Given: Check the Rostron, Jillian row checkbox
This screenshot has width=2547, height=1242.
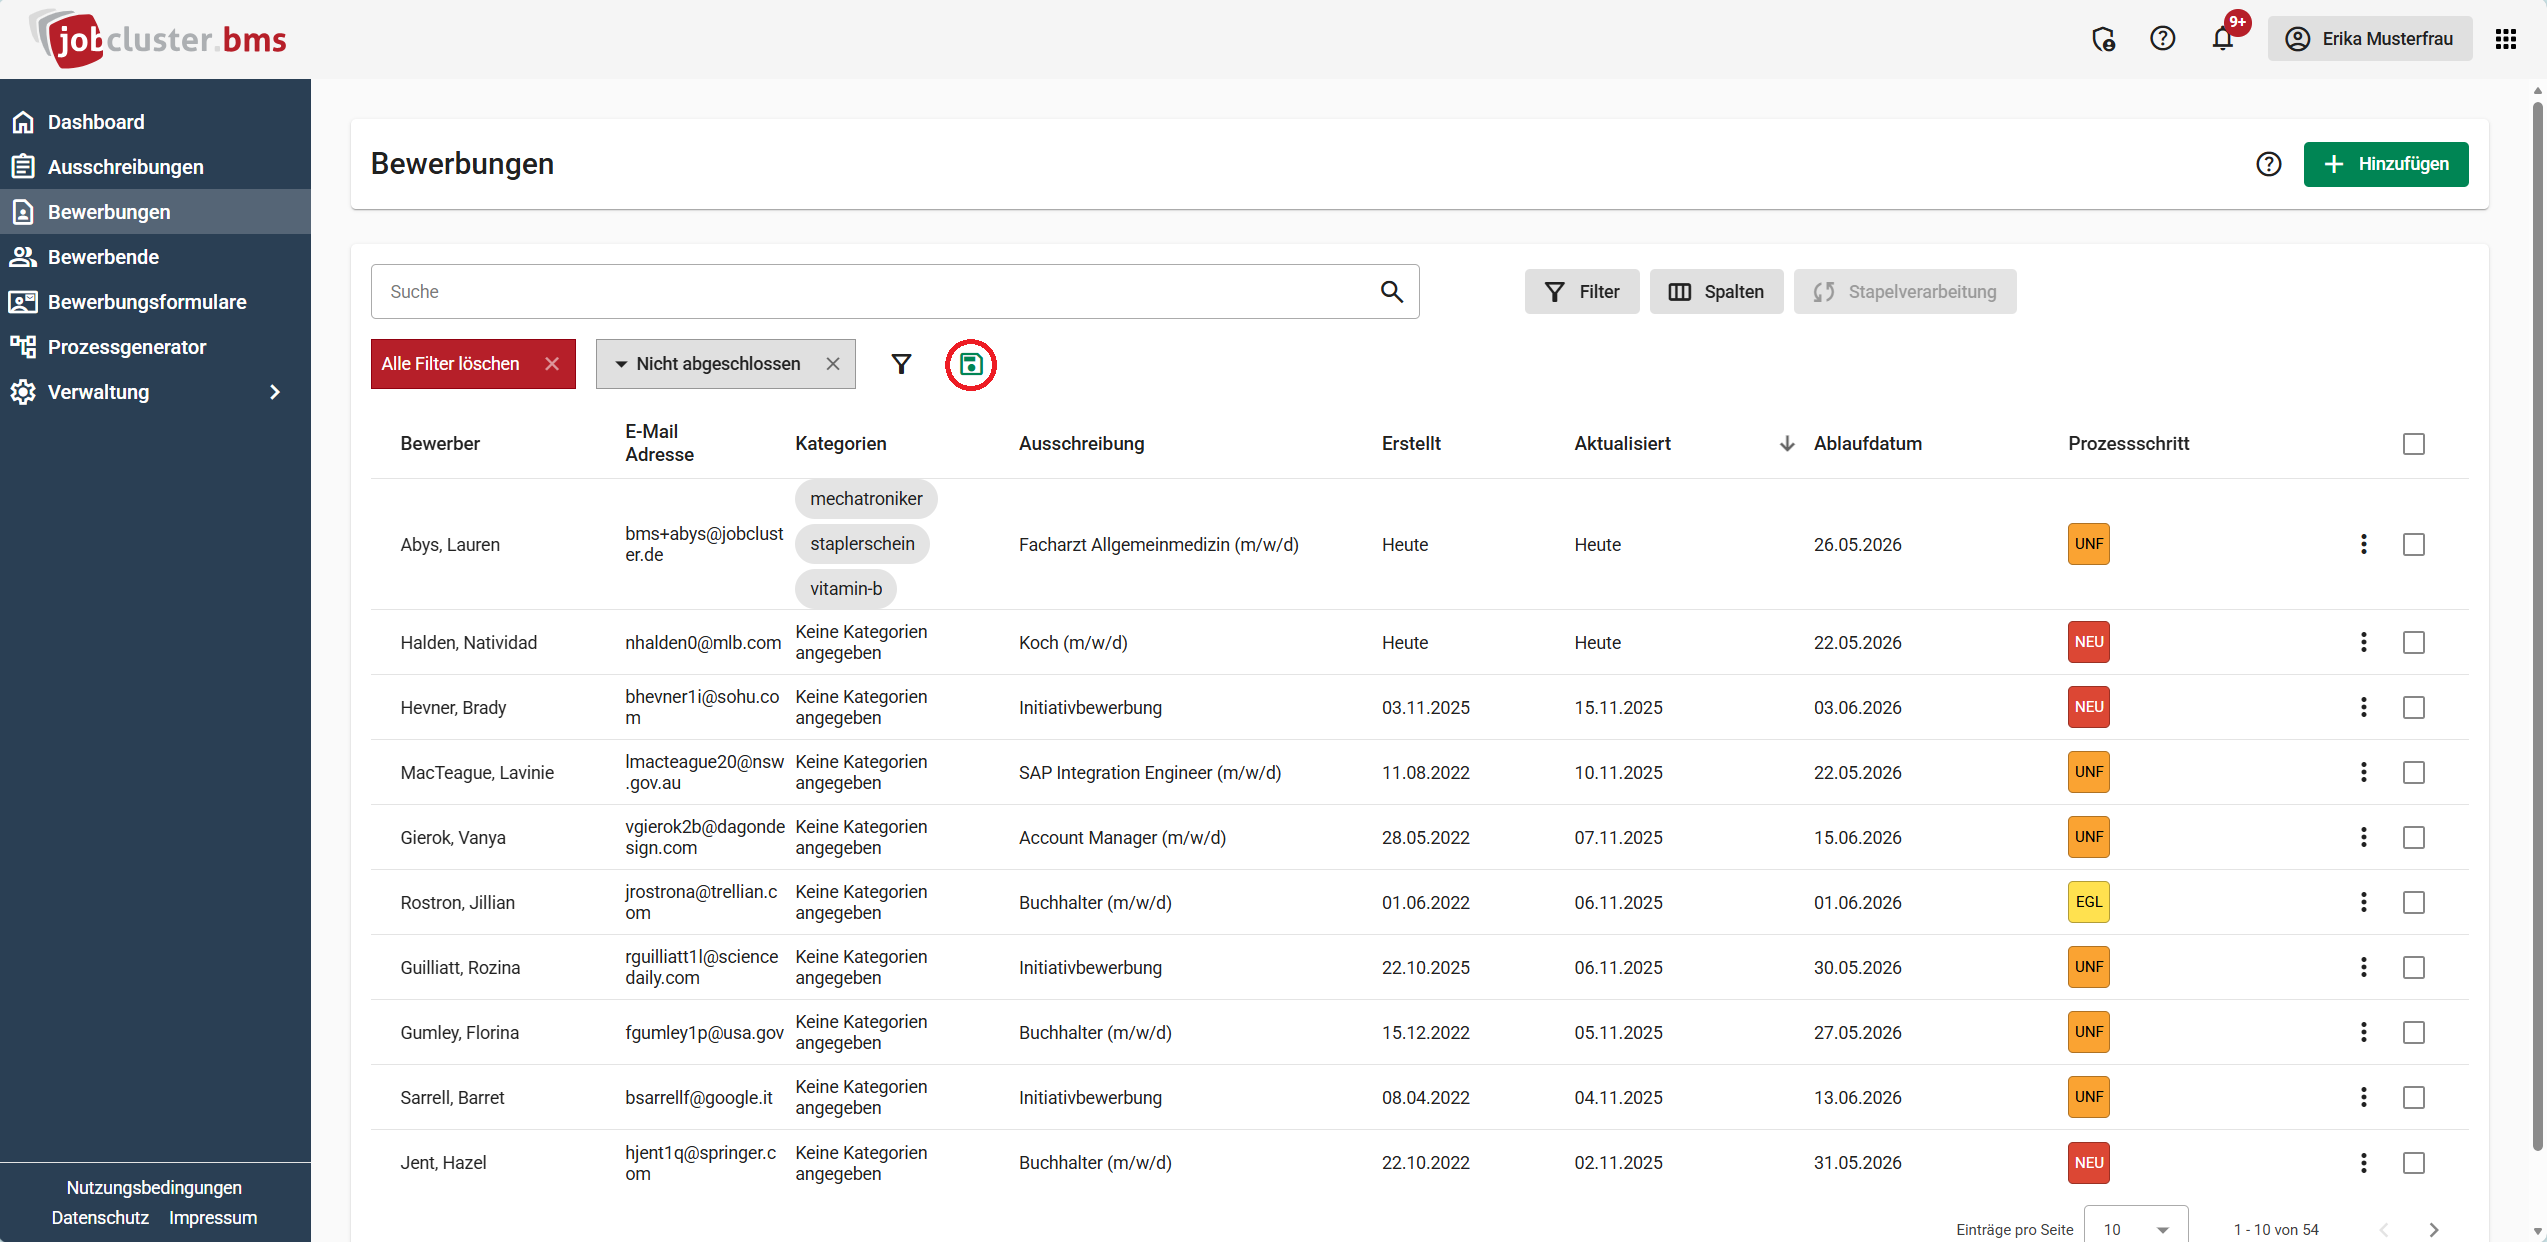Looking at the screenshot, I should point(2413,902).
